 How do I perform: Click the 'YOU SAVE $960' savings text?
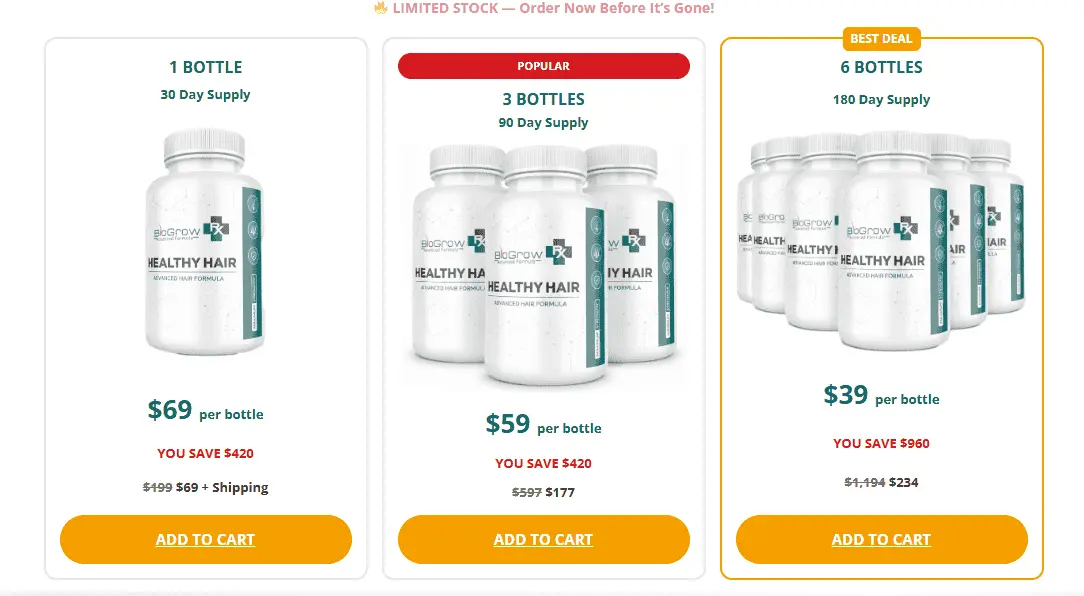(x=881, y=443)
